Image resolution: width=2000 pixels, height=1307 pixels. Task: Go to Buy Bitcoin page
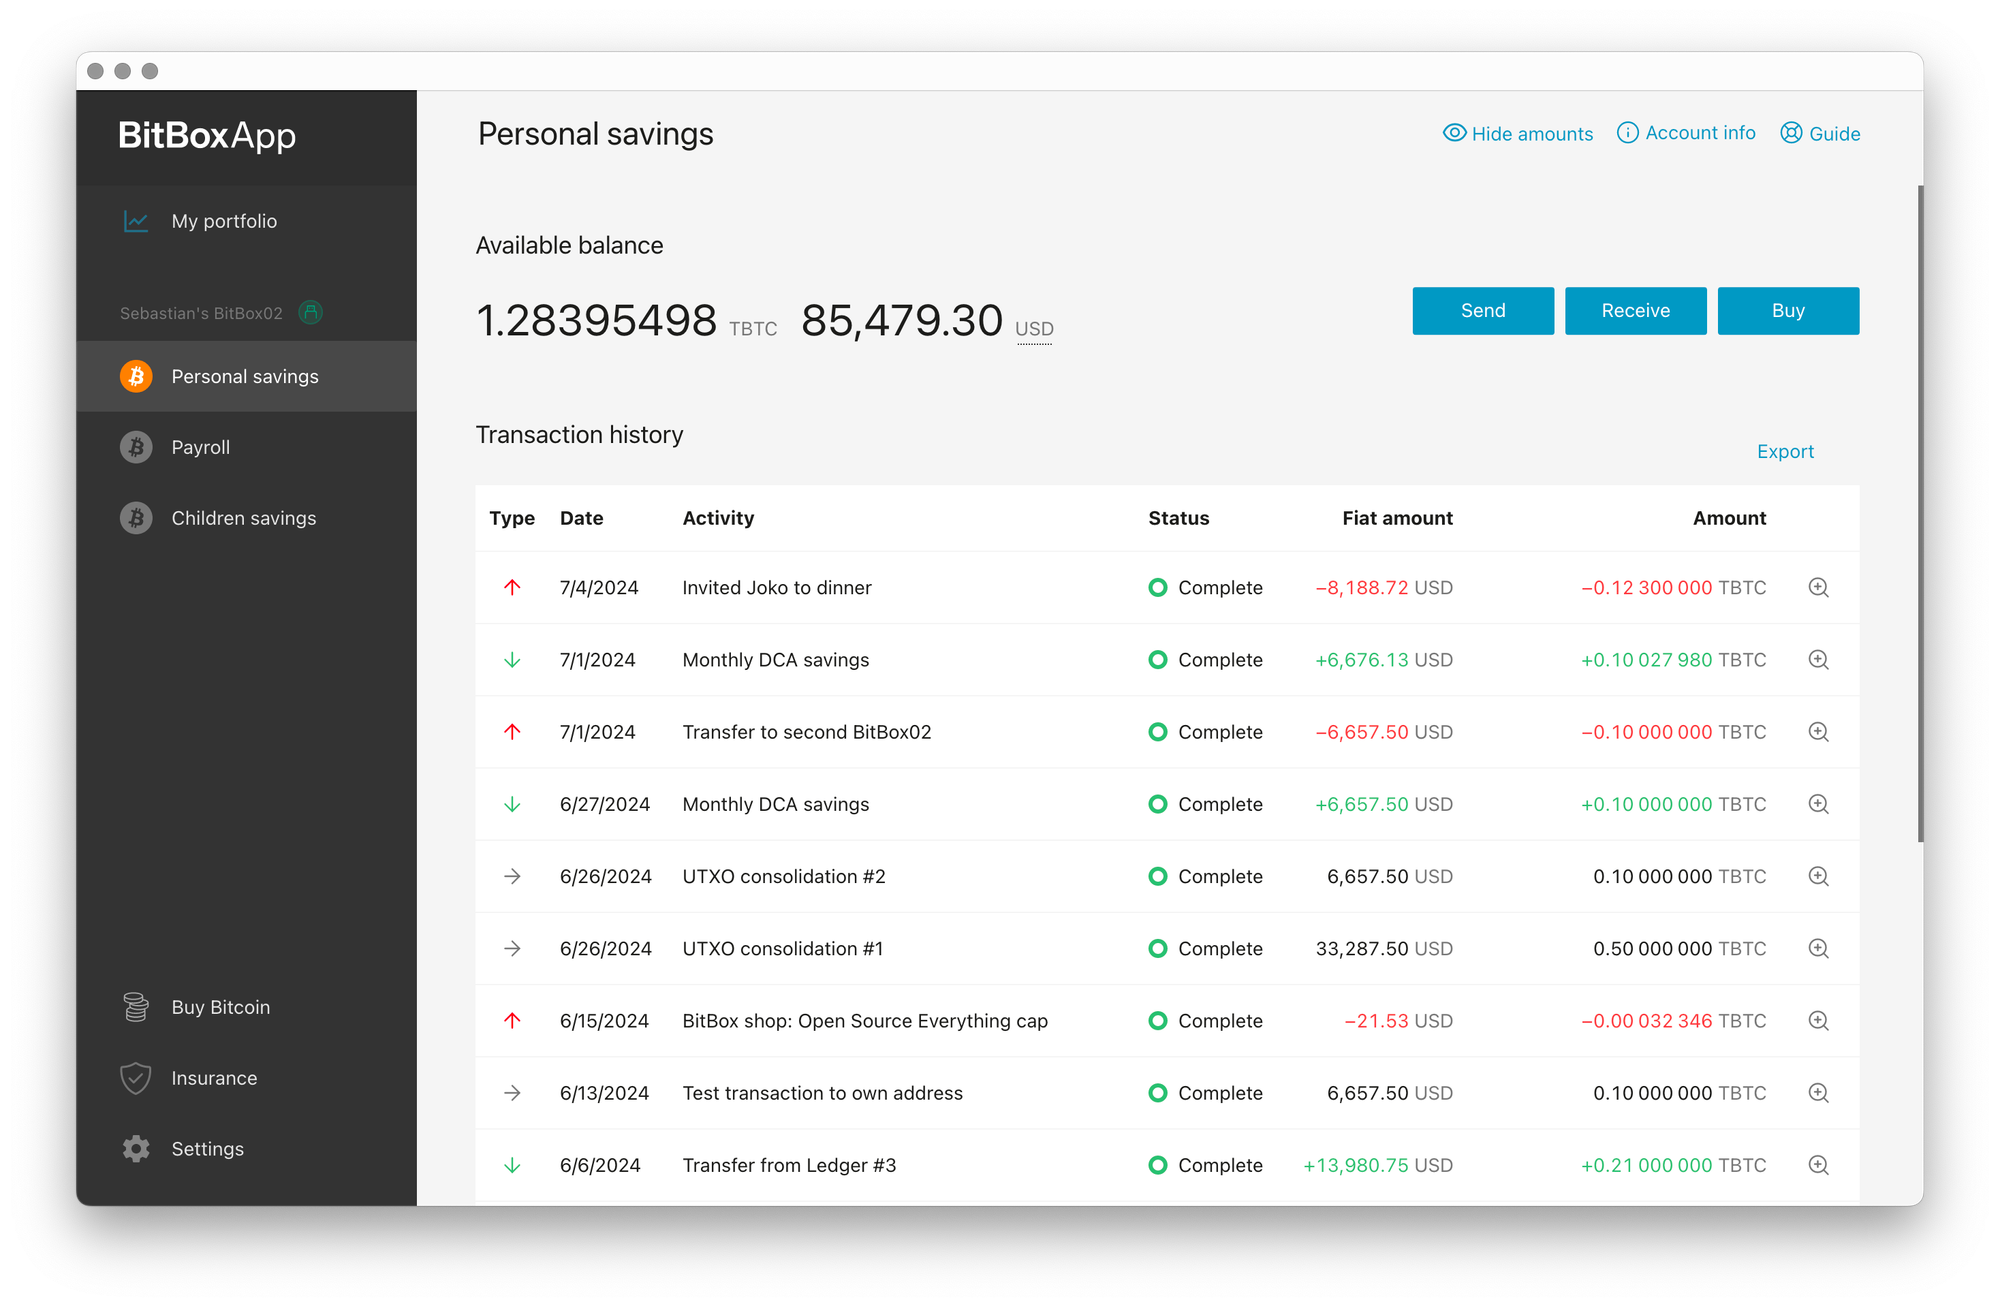click(246, 1007)
